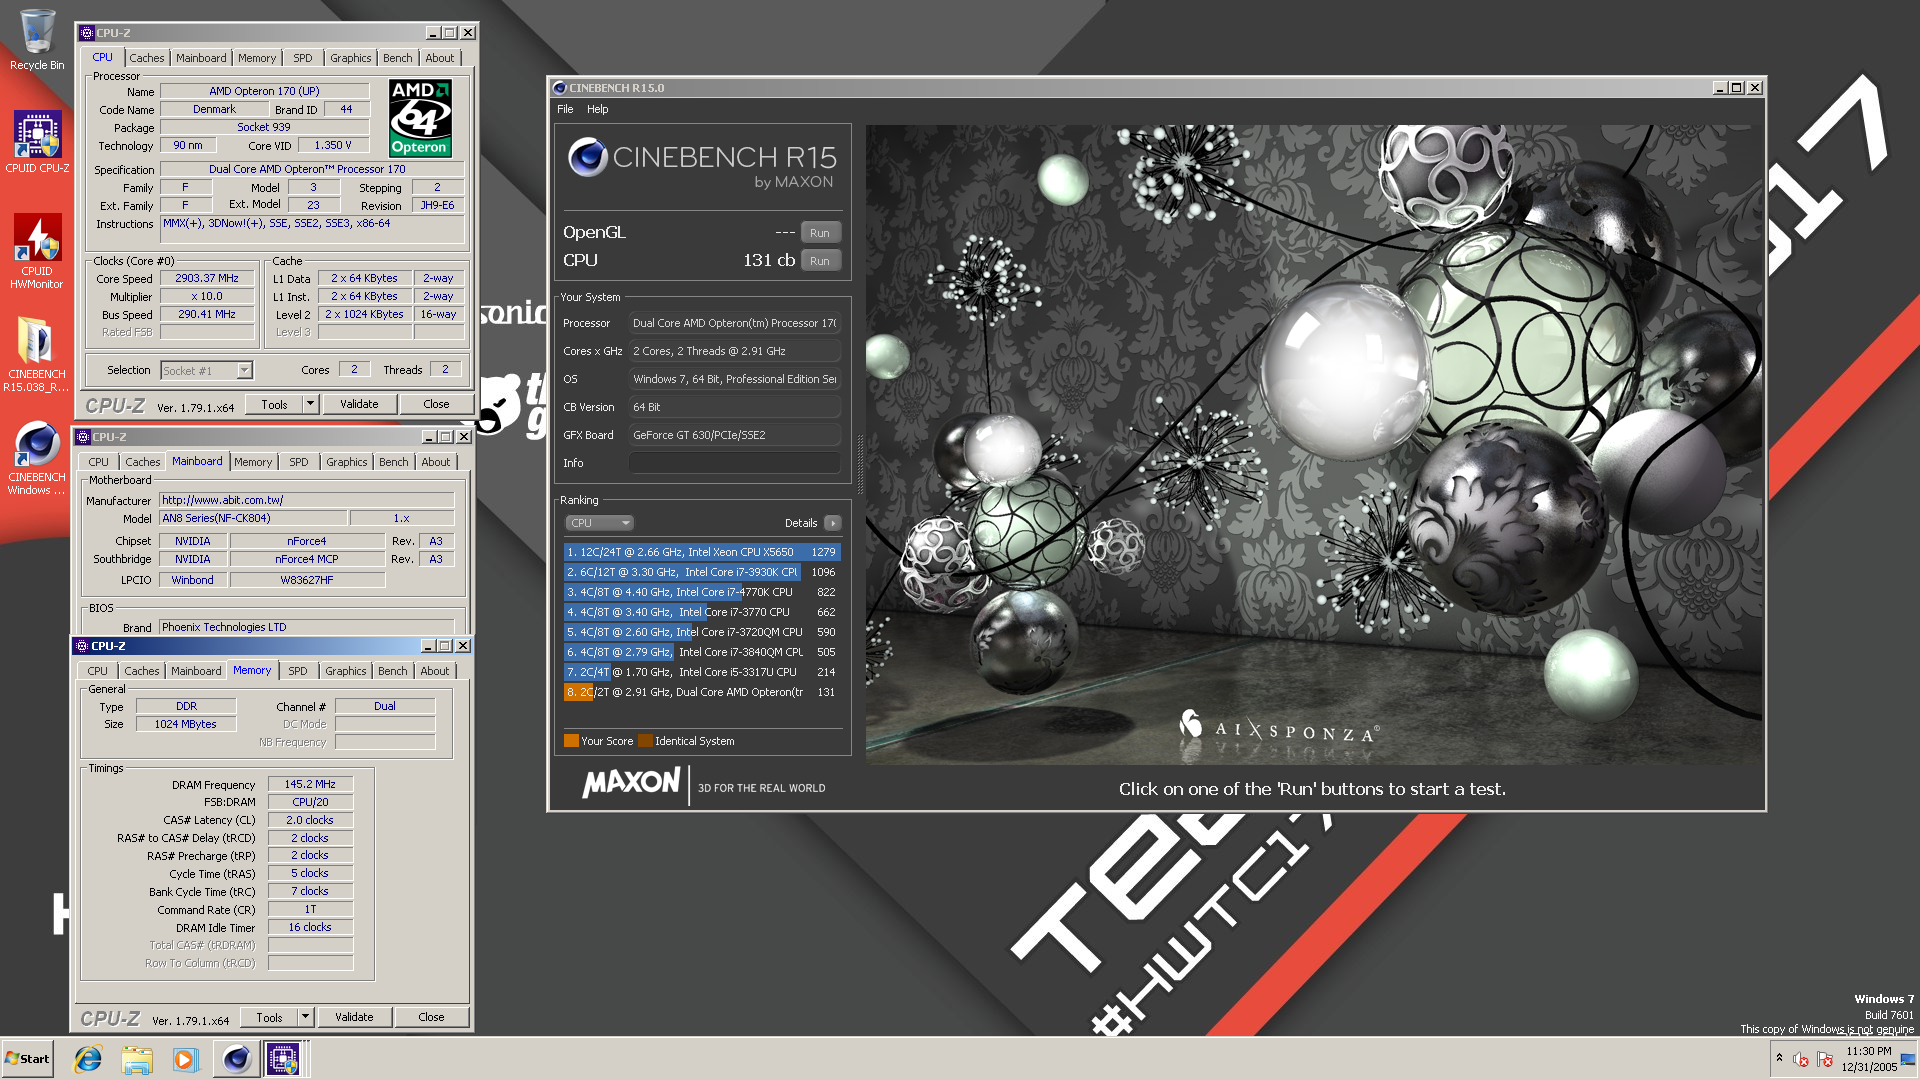Click the Action Center flag tray icon
Viewport: 1920px width, 1080px height.
click(1825, 1059)
